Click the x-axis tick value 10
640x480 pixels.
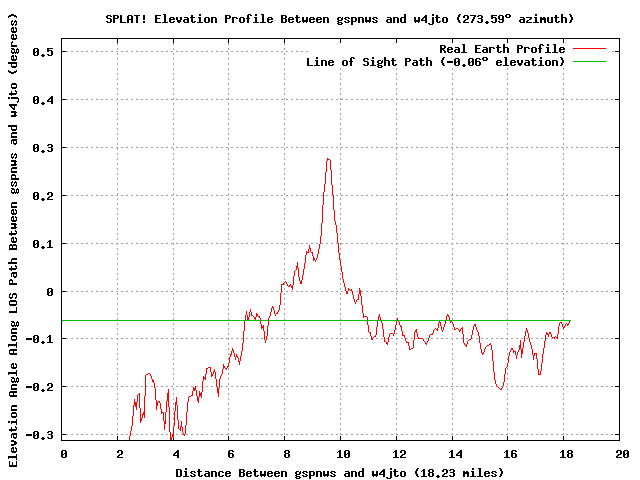(x=343, y=454)
